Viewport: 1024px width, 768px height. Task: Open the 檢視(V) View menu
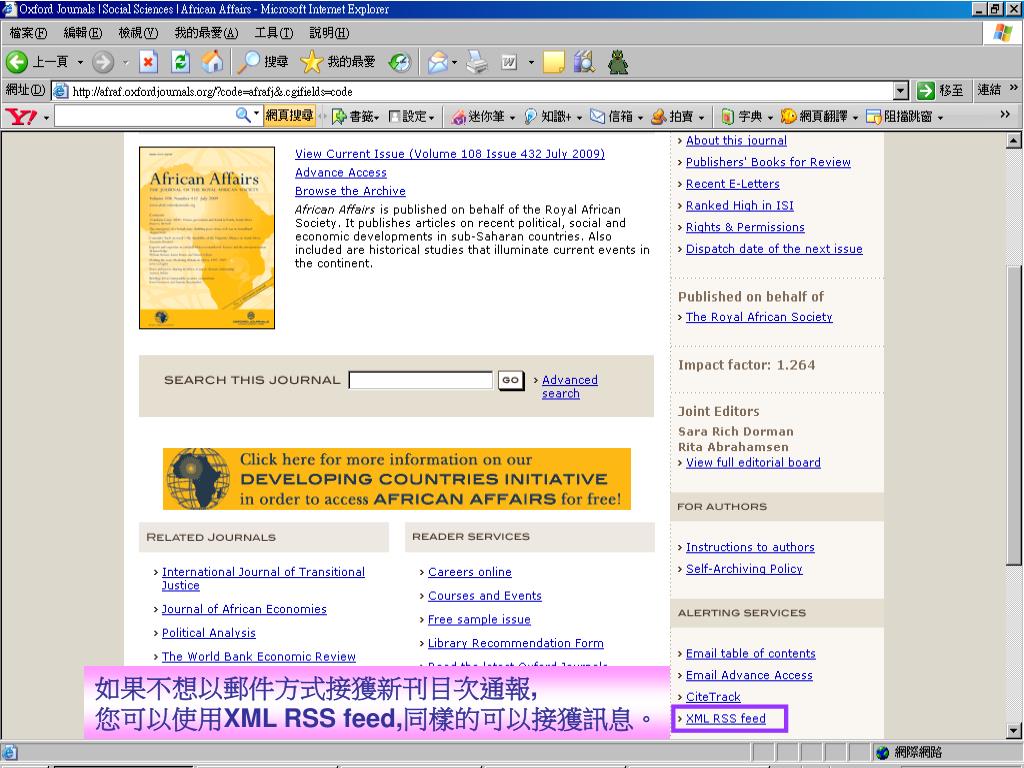click(138, 33)
